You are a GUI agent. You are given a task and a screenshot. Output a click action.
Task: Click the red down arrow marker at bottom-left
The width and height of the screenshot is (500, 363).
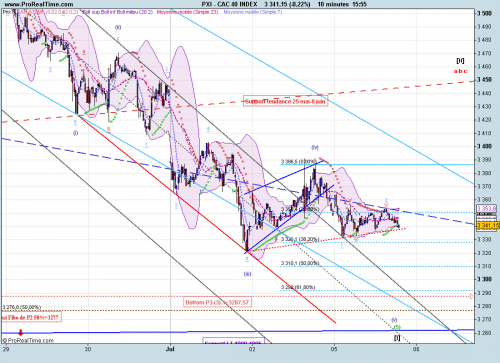point(21,332)
